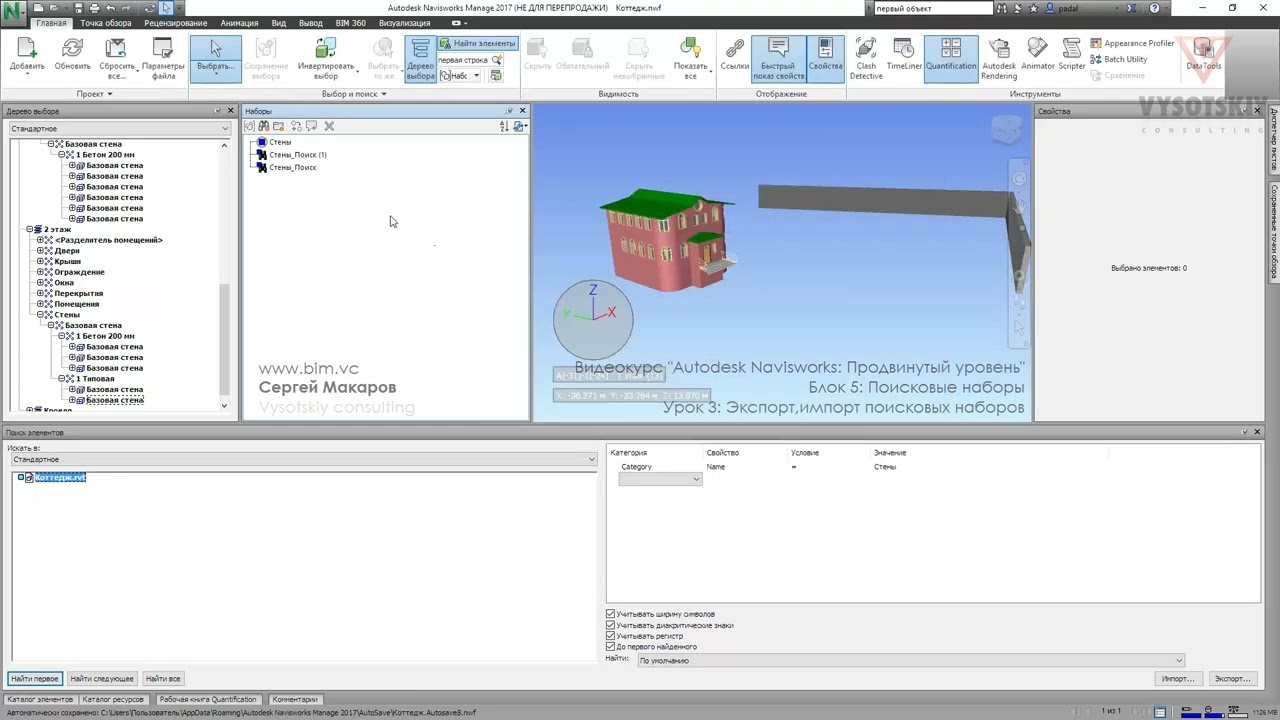1280x720 pixels.
Task: Click the ViewCube in the 3D view
Action: coord(1007,128)
